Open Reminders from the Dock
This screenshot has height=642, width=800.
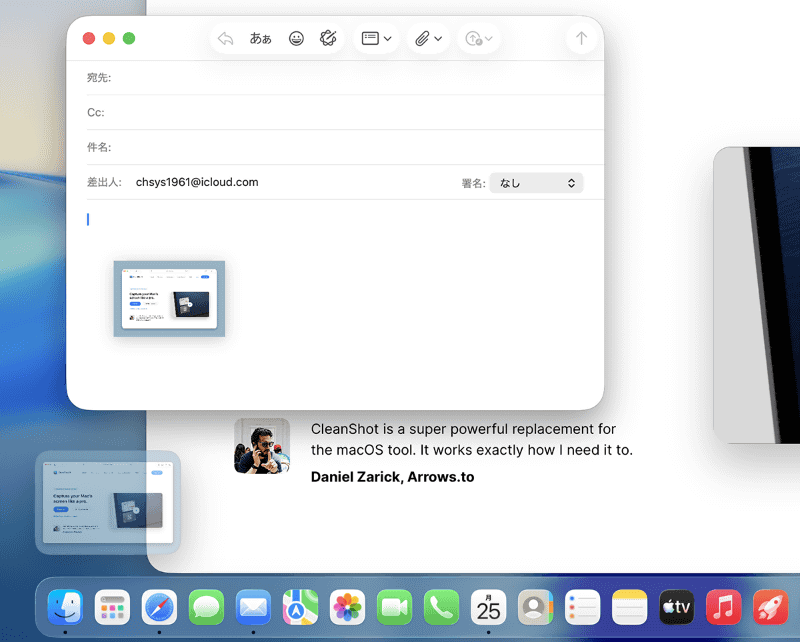(x=582, y=607)
